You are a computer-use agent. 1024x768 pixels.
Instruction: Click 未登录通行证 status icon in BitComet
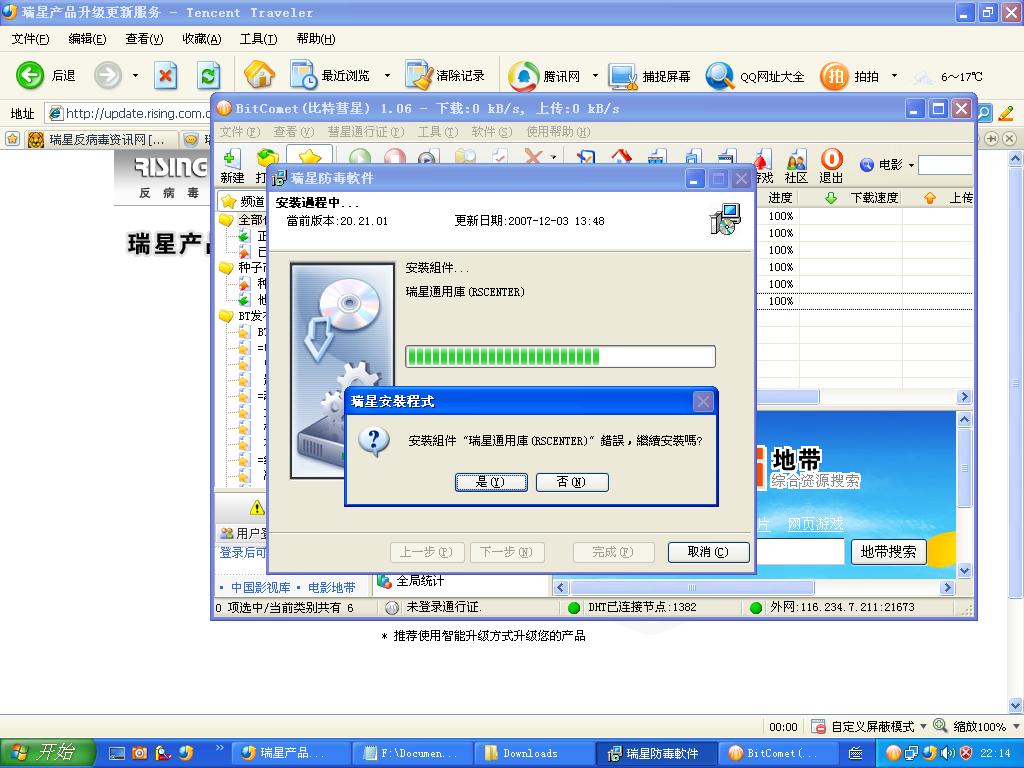tap(392, 607)
